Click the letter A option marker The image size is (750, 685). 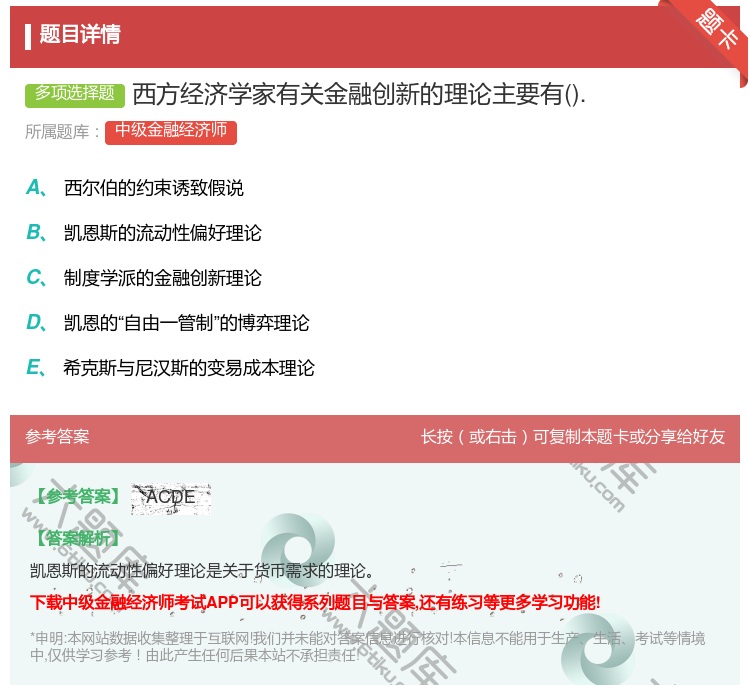coord(36,188)
